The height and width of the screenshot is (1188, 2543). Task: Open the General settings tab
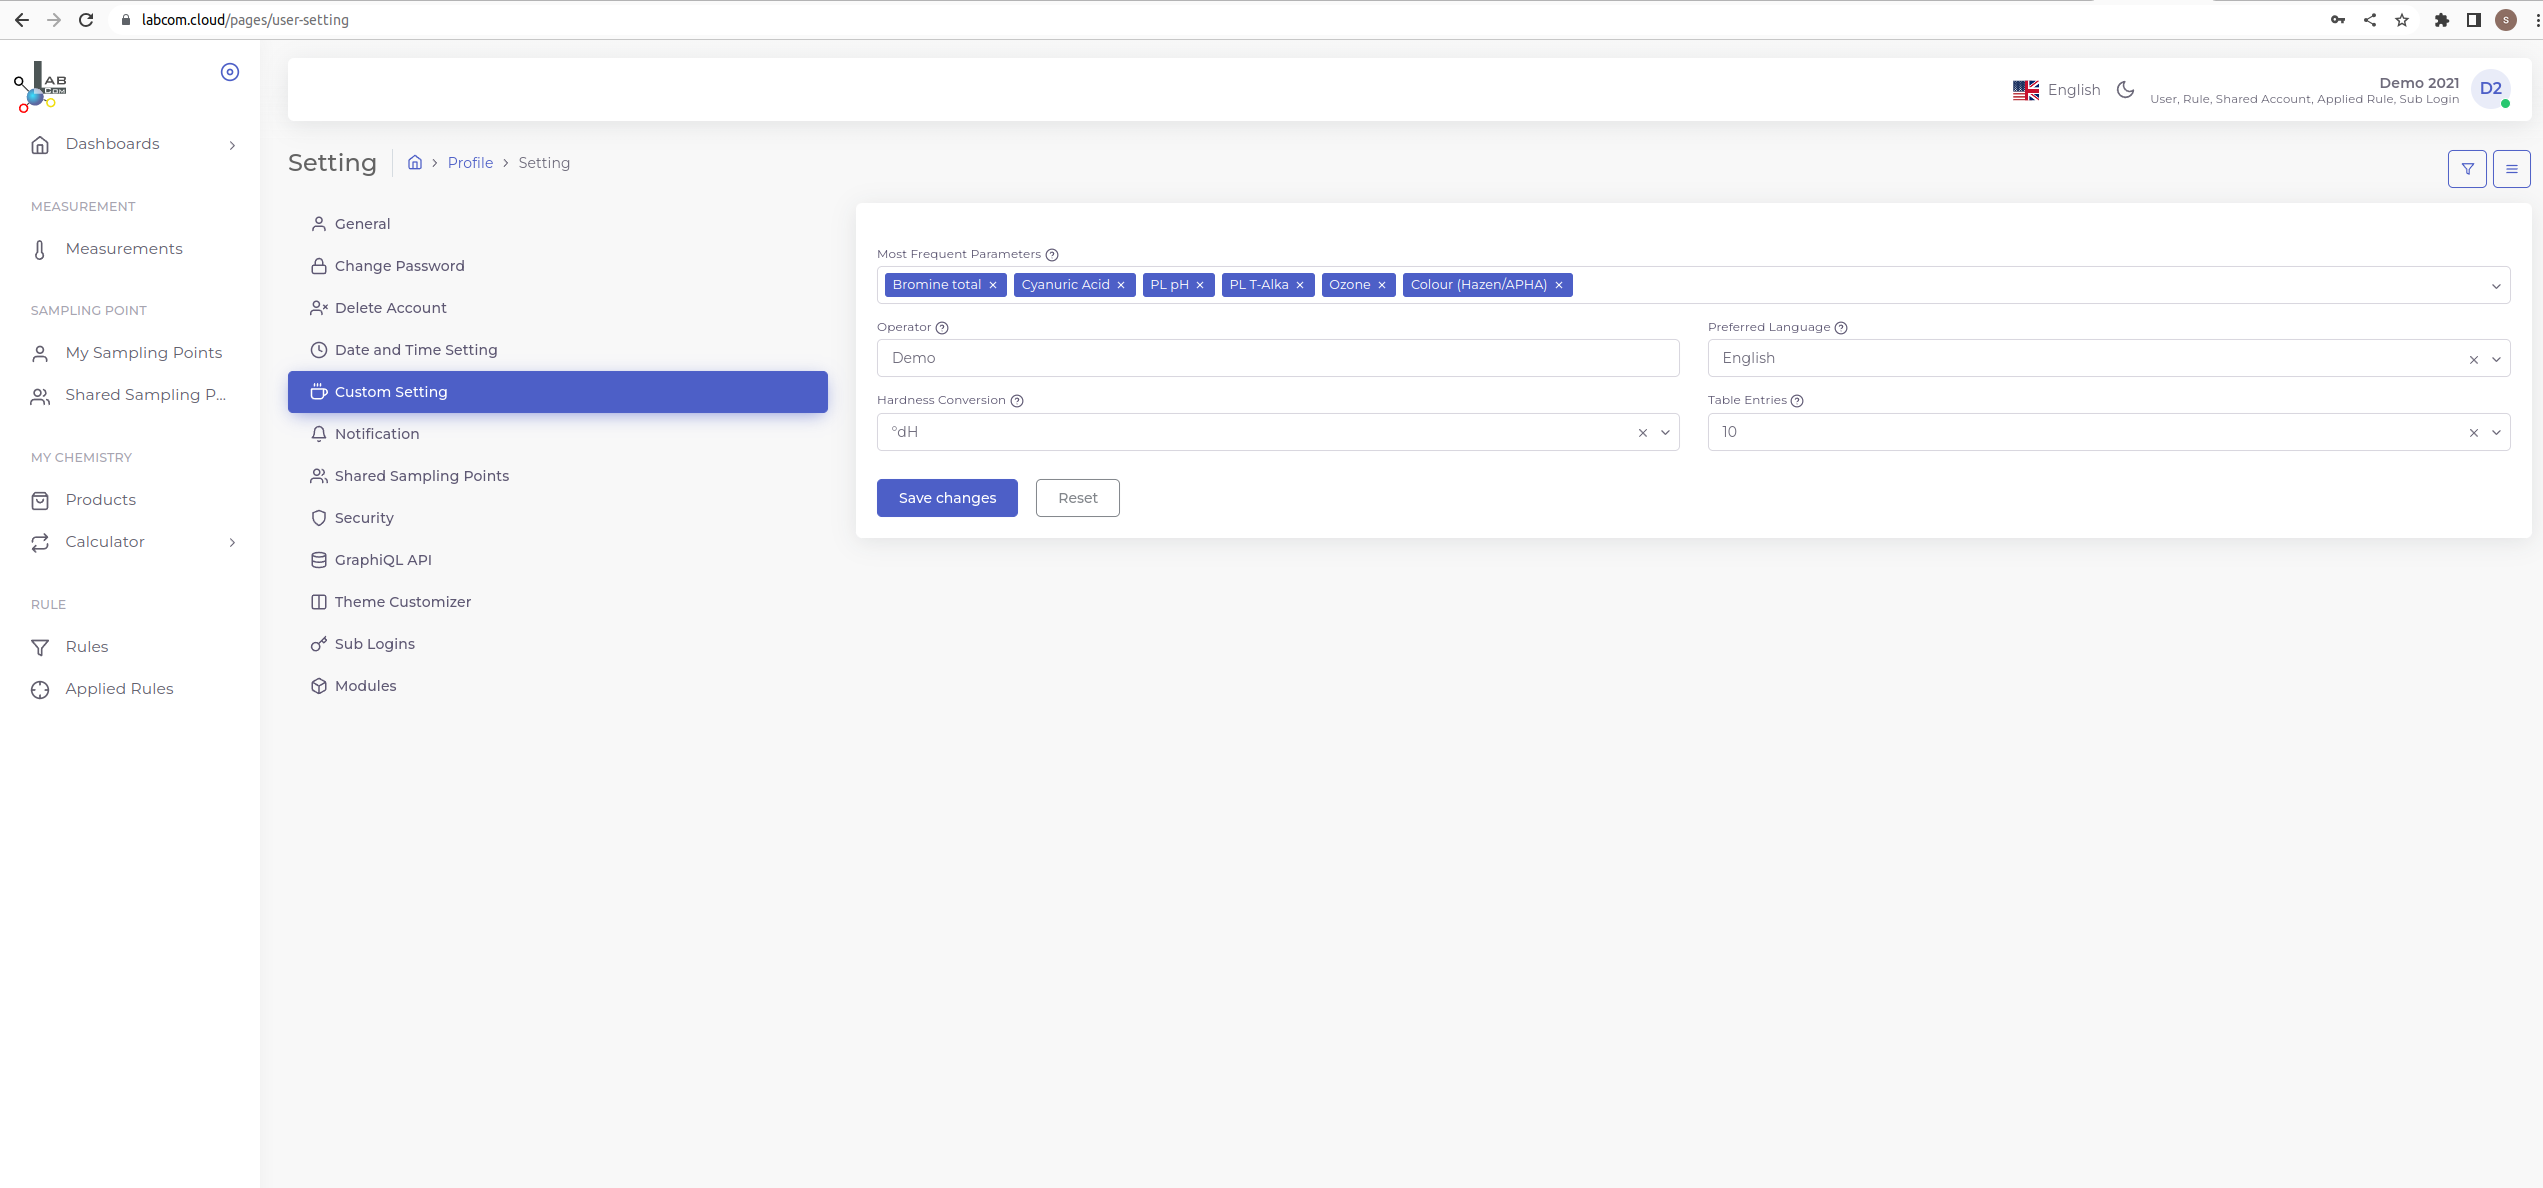pos(558,224)
